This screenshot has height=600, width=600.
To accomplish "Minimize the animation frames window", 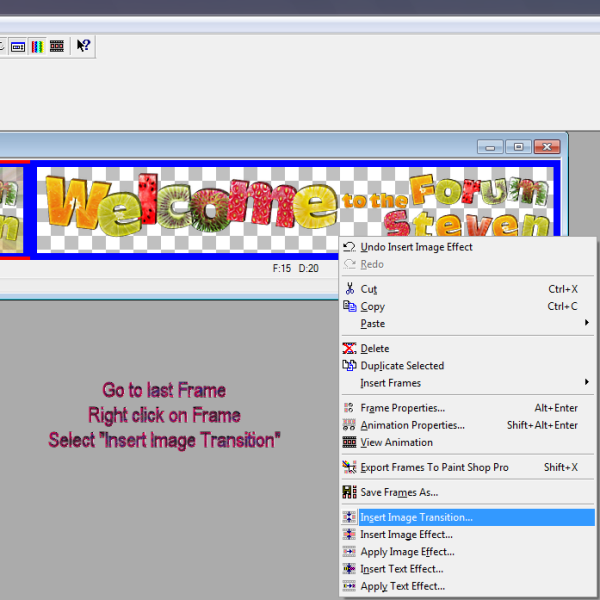I will click(490, 147).
